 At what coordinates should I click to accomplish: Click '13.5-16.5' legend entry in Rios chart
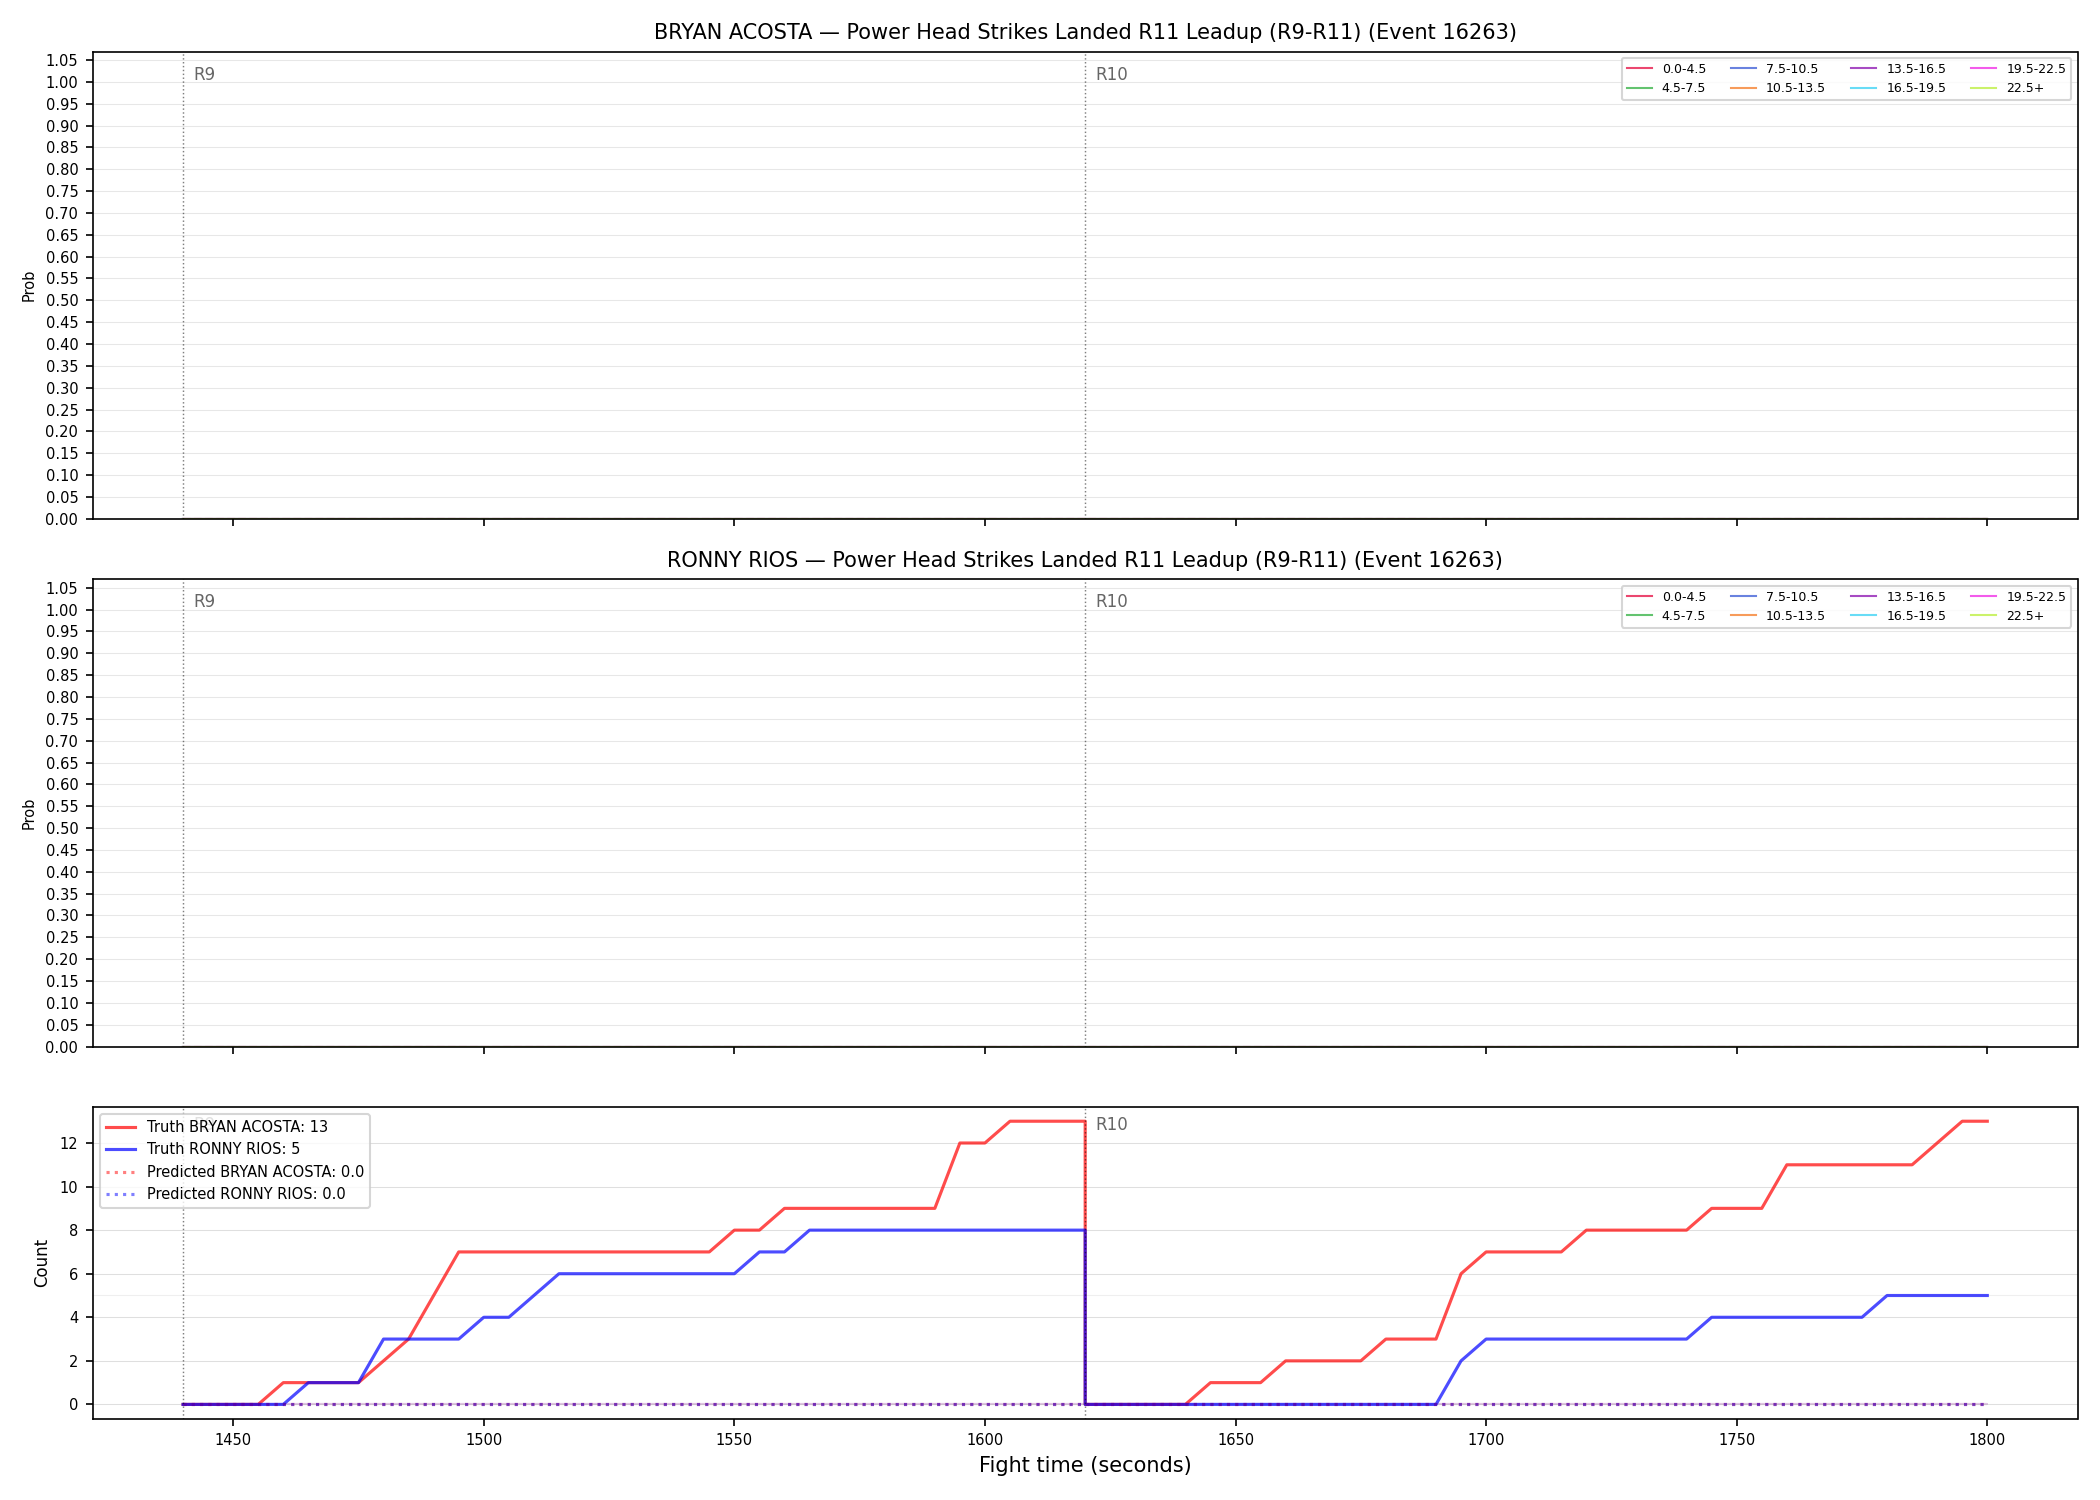[x=1899, y=597]
